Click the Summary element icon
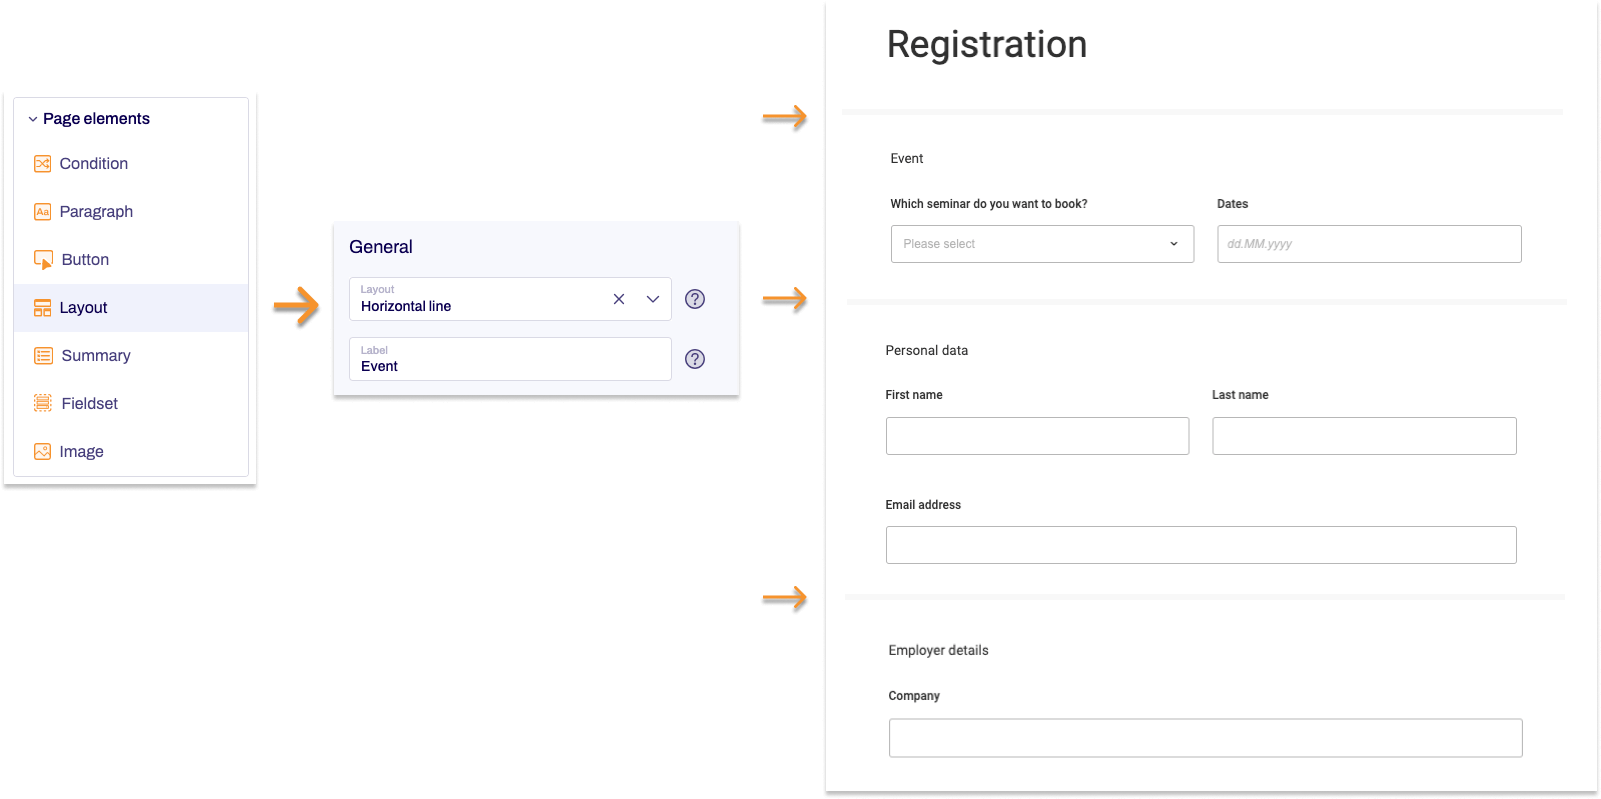Screen dimensions: 1601x799 click(x=43, y=355)
